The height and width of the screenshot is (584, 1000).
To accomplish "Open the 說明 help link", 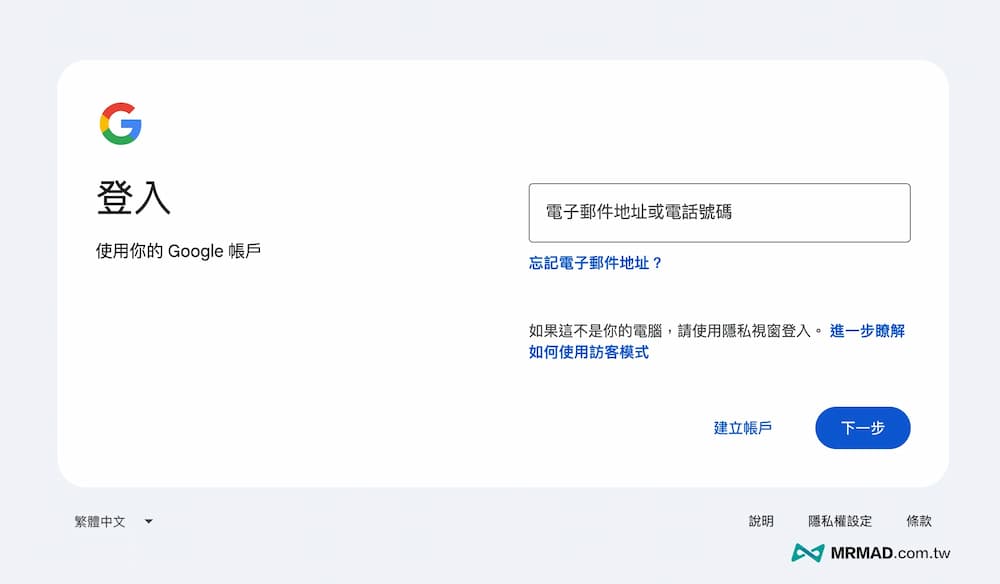I will pyautogui.click(x=761, y=521).
